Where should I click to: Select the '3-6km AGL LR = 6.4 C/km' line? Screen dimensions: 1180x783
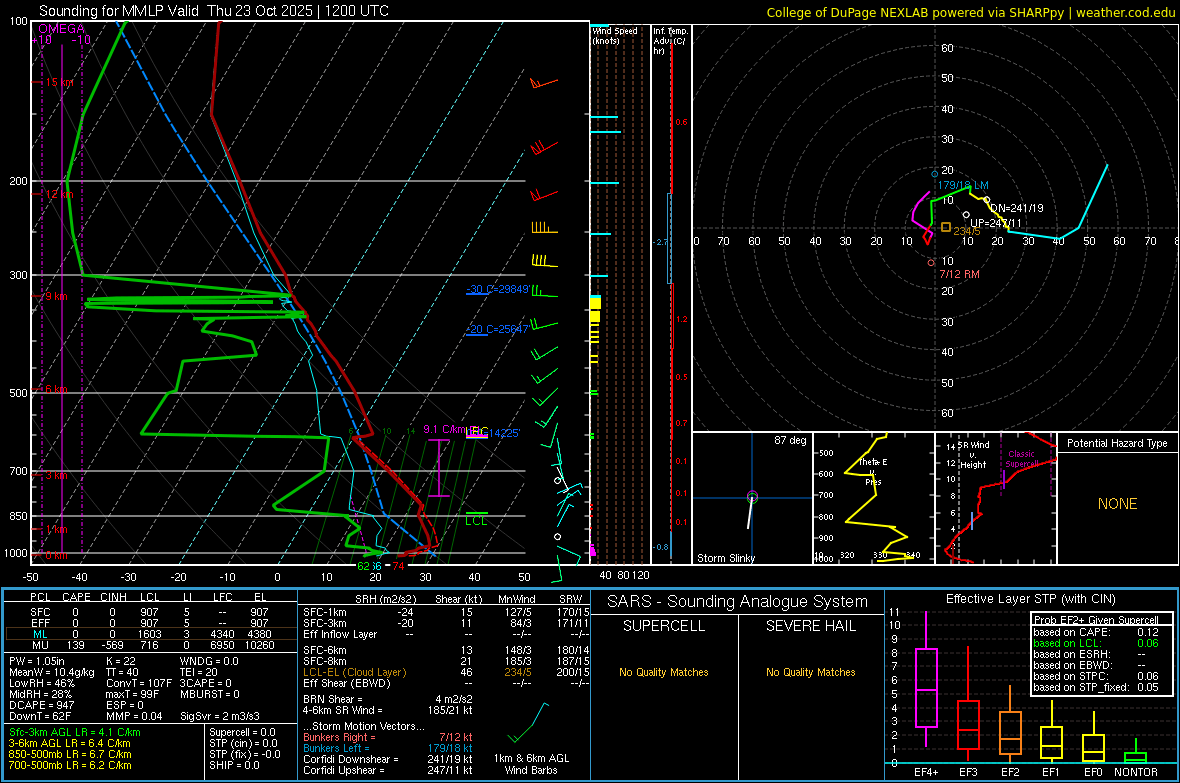pyautogui.click(x=69, y=743)
